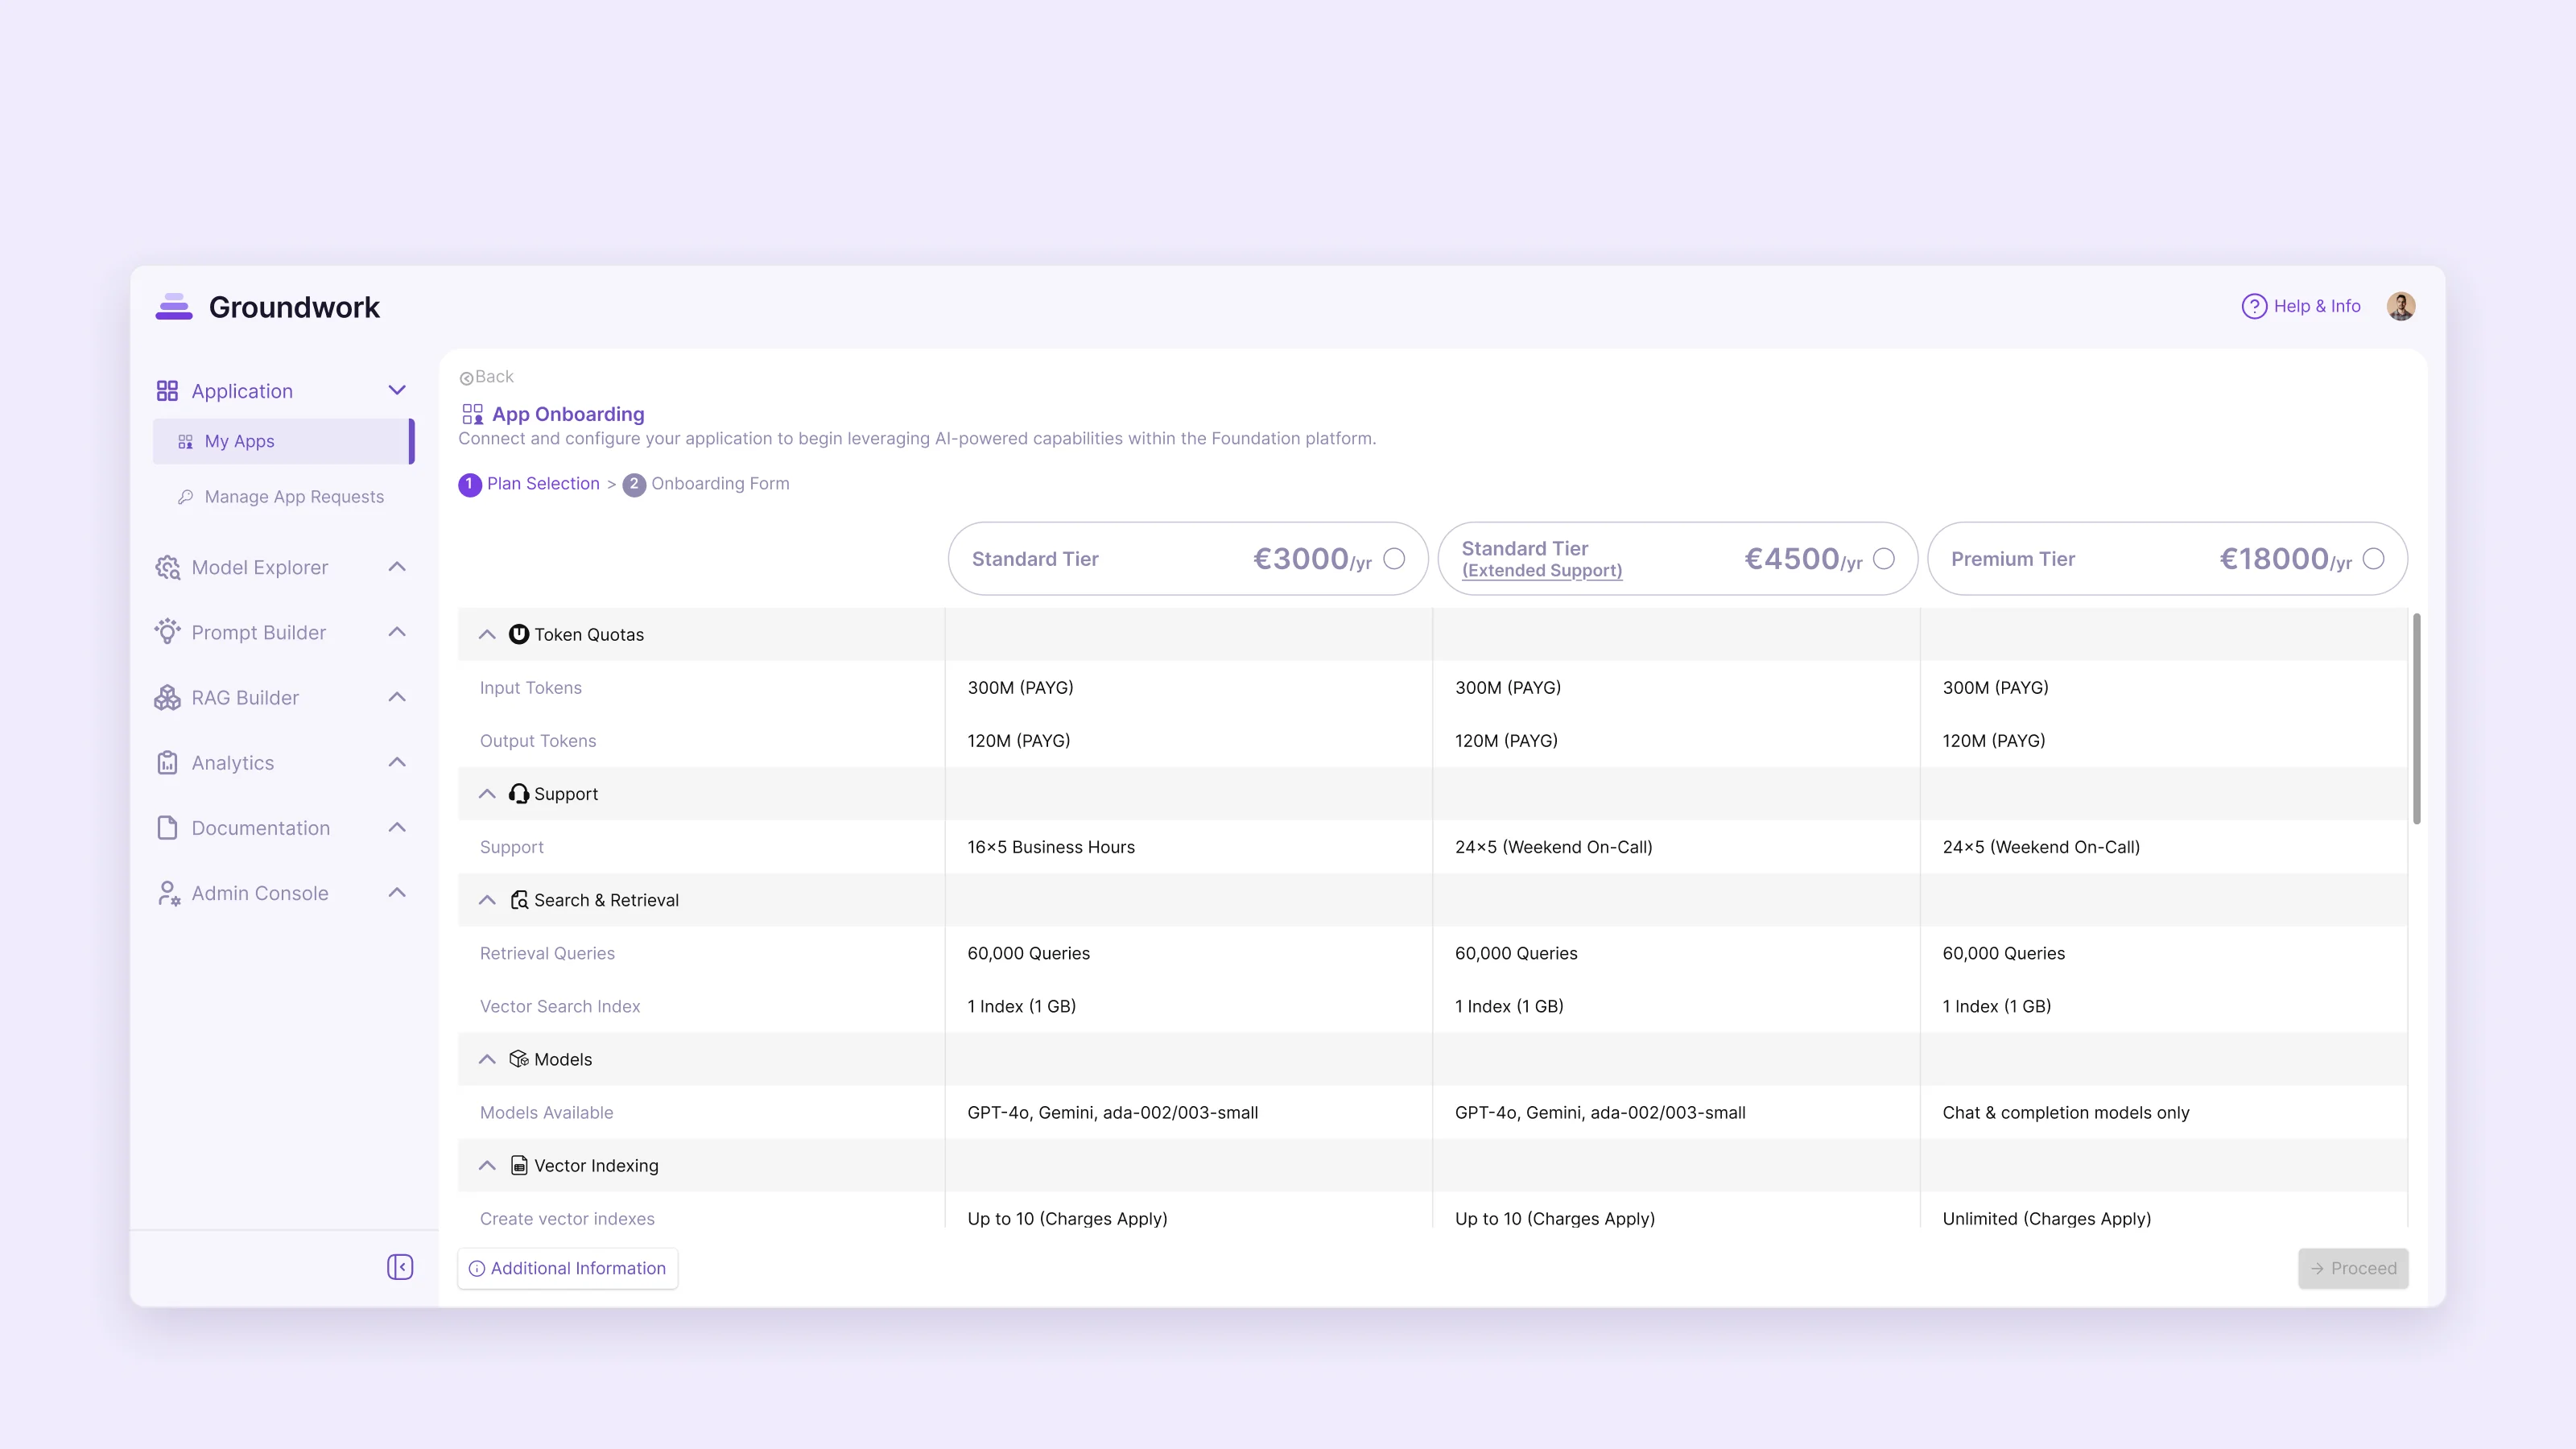Image resolution: width=2576 pixels, height=1449 pixels.
Task: Click the App Onboarding heading icon
Action: coord(472,414)
